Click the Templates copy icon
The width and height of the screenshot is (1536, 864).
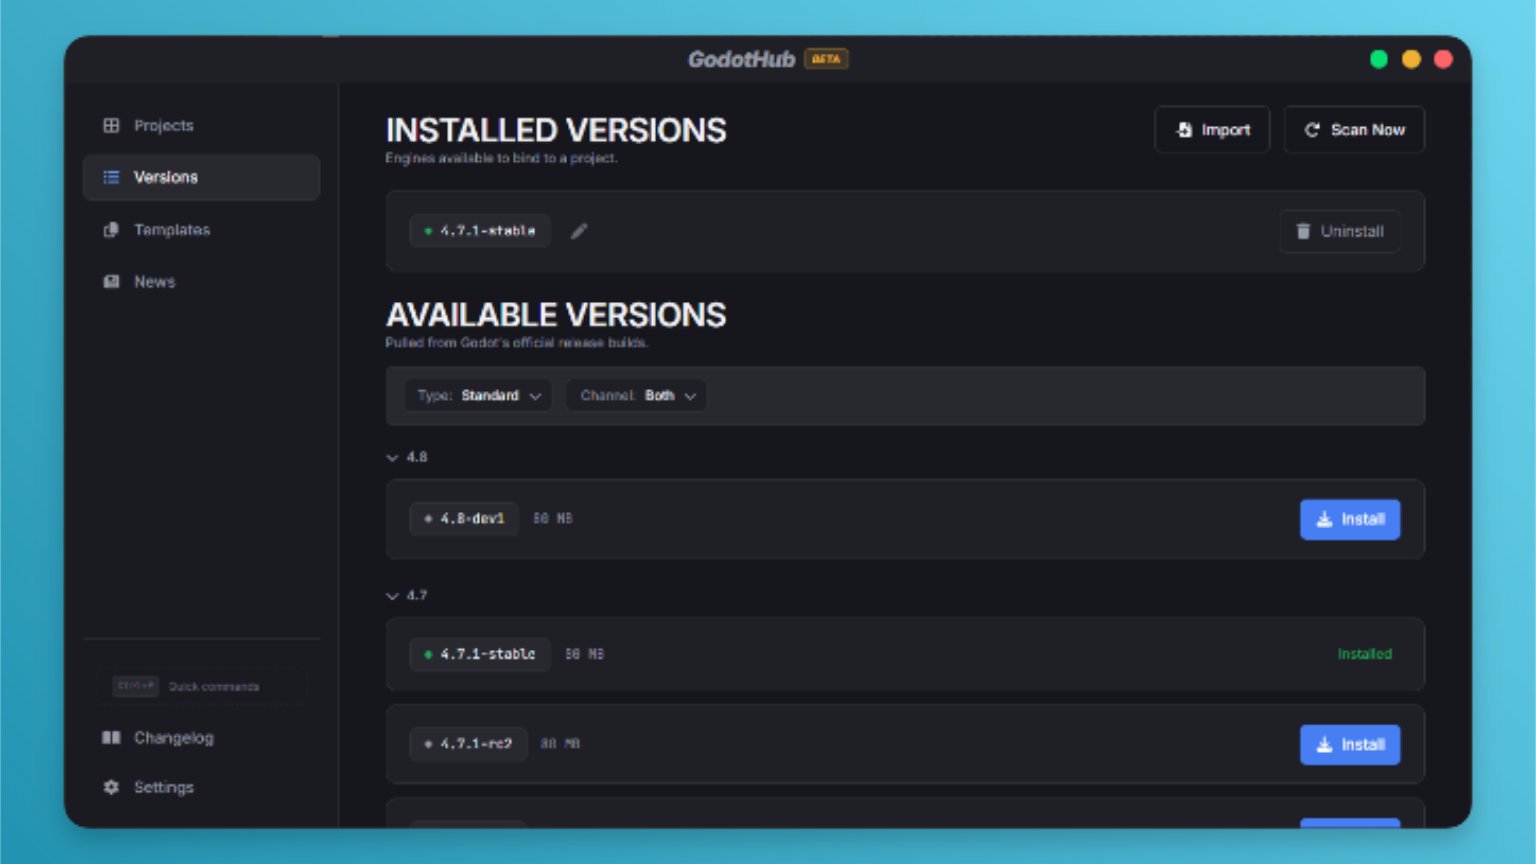point(111,229)
